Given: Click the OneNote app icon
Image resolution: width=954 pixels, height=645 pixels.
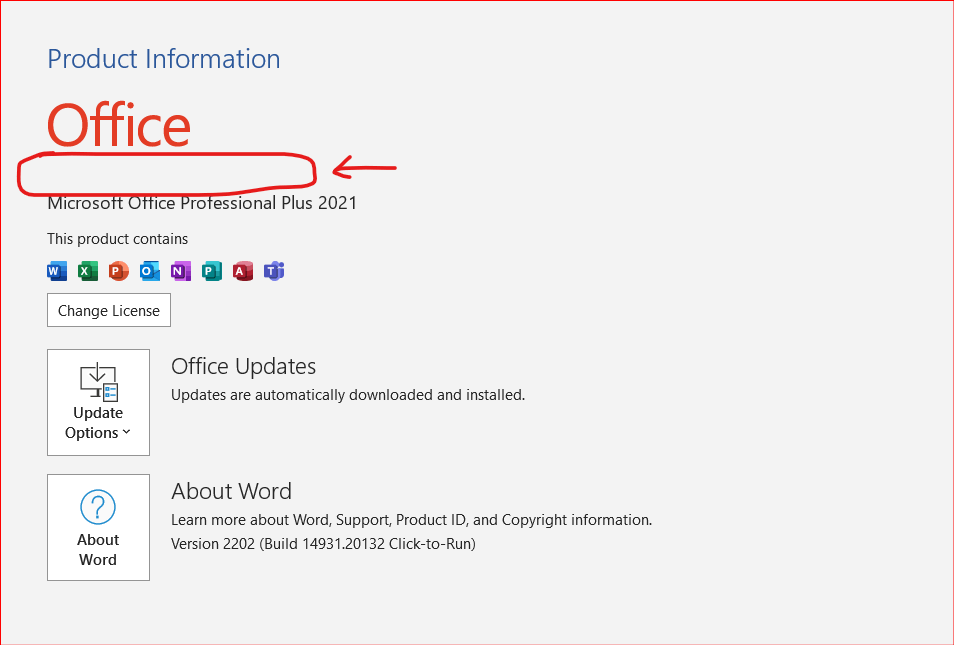Looking at the screenshot, I should pyautogui.click(x=181, y=271).
